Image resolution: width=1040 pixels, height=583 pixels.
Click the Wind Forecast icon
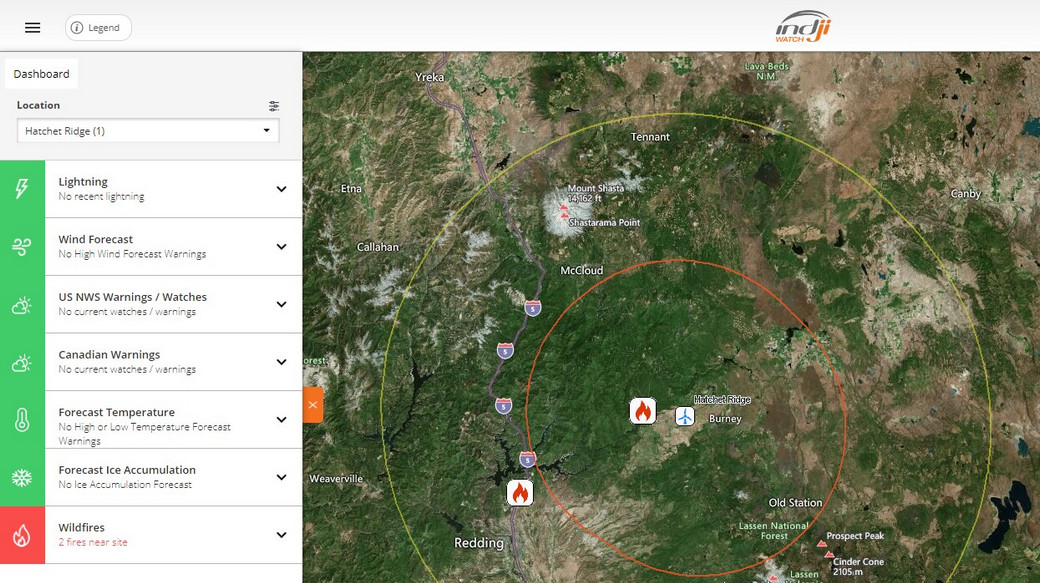(x=22, y=247)
